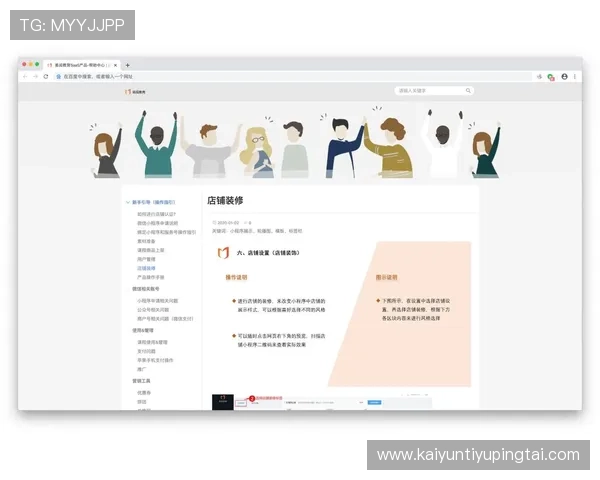Go back using the browser back arrow
600x480 pixels.
pos(25,77)
